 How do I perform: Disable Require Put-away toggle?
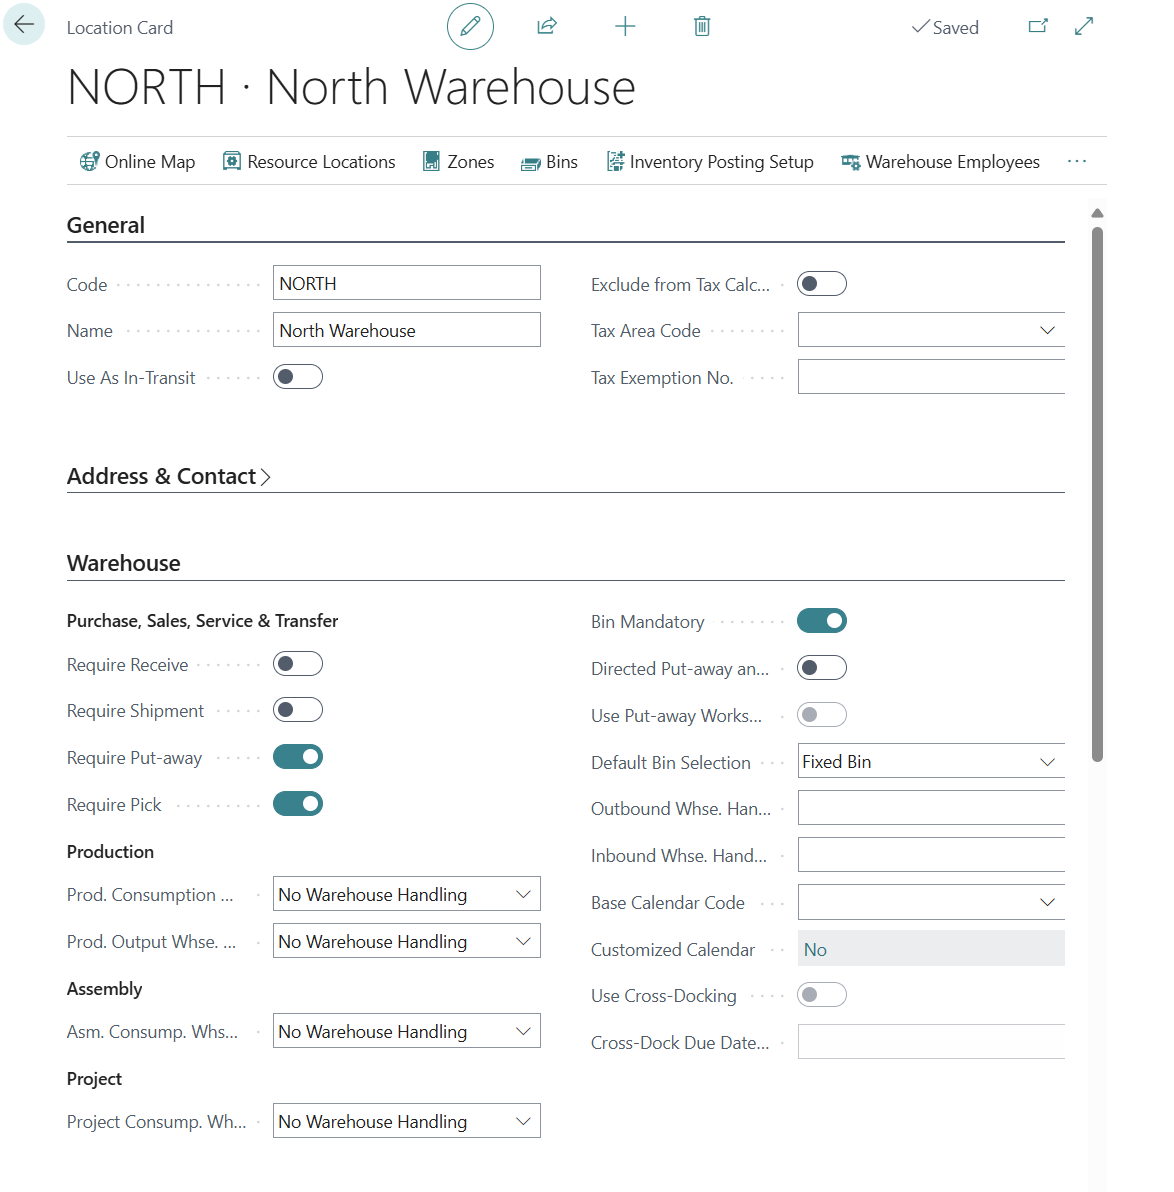298,757
